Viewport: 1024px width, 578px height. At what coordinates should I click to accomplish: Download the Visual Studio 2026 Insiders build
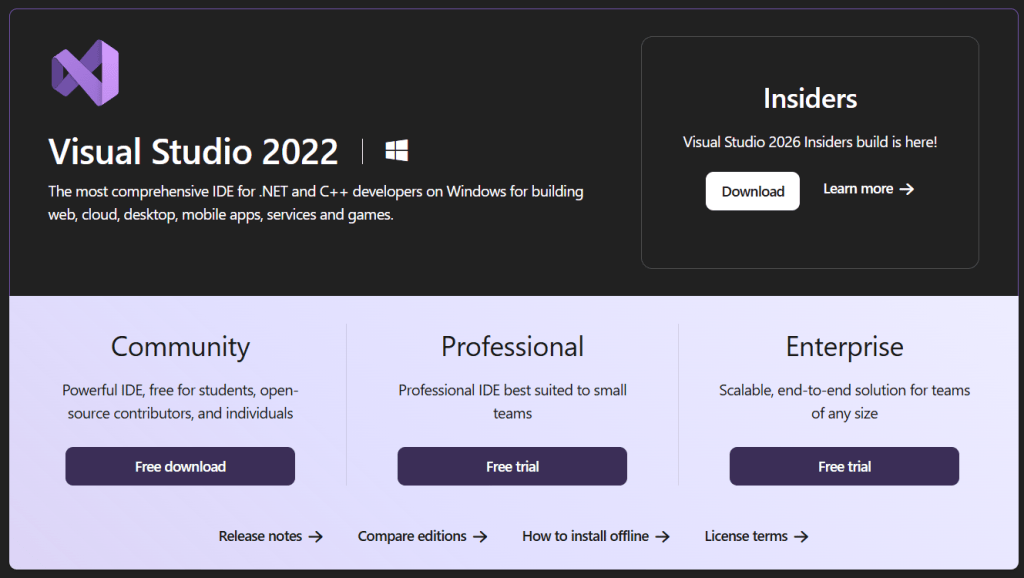(752, 190)
